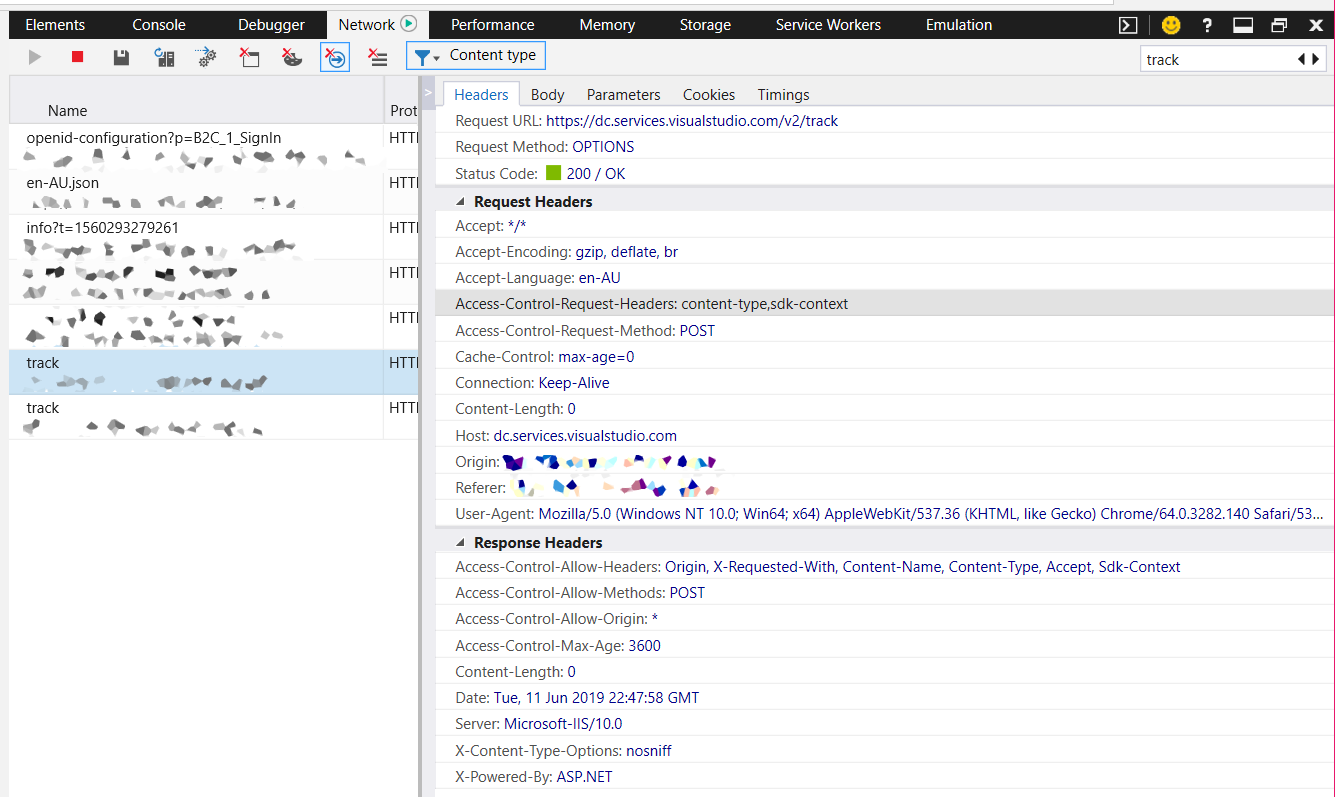Screen dimensions: 1335x797
Task: Switch to the Console tab
Action: (158, 24)
